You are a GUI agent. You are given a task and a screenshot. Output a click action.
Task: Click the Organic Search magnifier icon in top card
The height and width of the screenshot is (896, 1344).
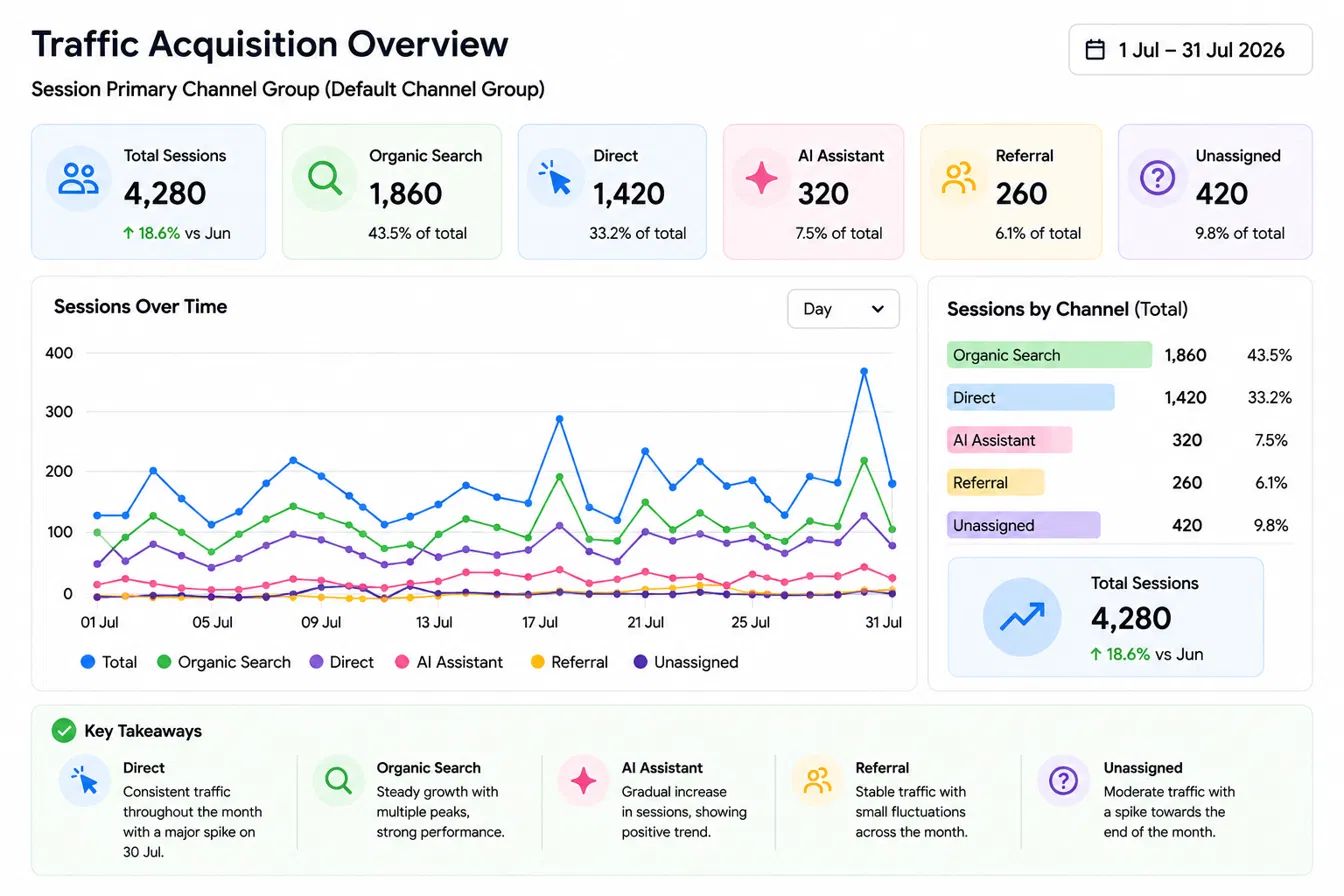325,179
